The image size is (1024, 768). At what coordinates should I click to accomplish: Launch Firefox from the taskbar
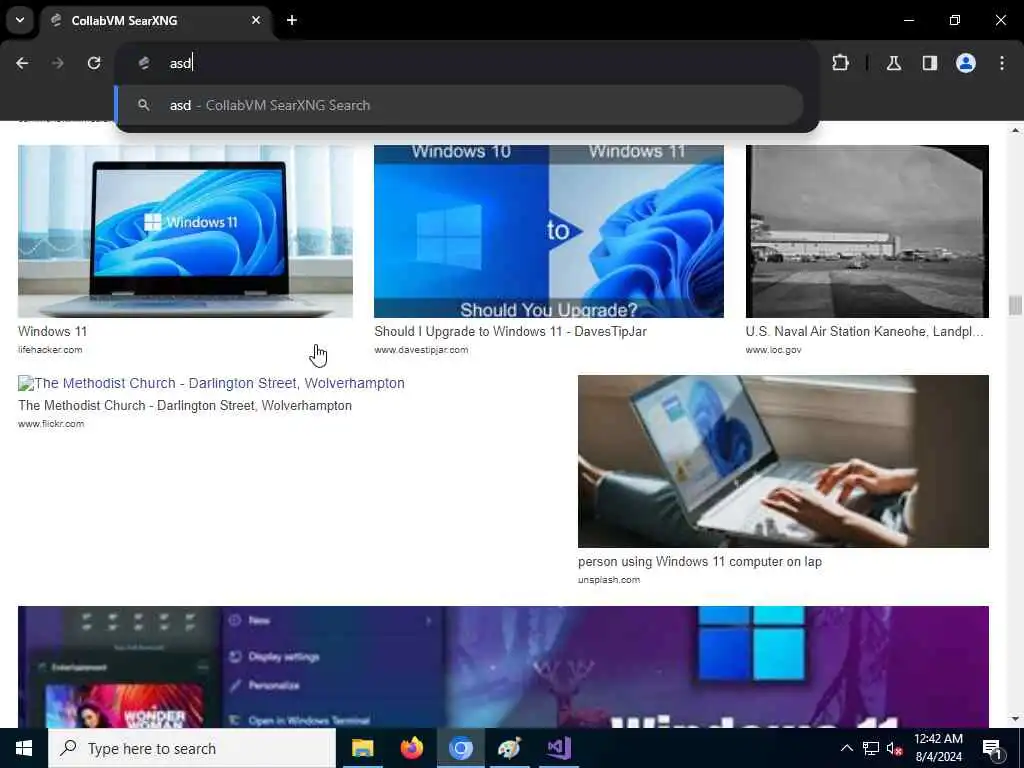tap(411, 748)
